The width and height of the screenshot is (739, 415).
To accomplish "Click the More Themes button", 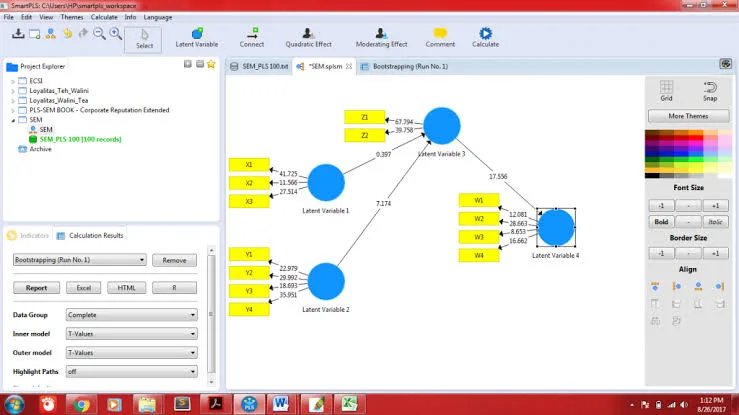I will pyautogui.click(x=688, y=116).
